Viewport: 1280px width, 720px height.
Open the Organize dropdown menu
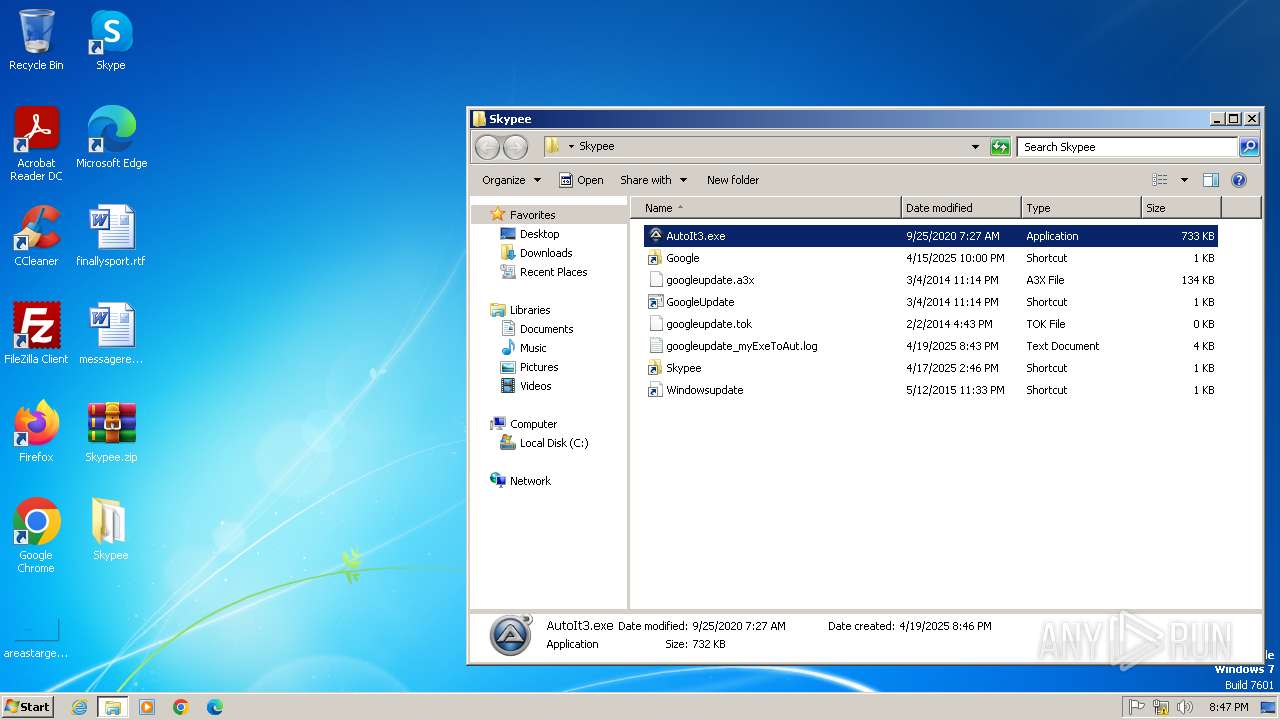[x=511, y=180]
